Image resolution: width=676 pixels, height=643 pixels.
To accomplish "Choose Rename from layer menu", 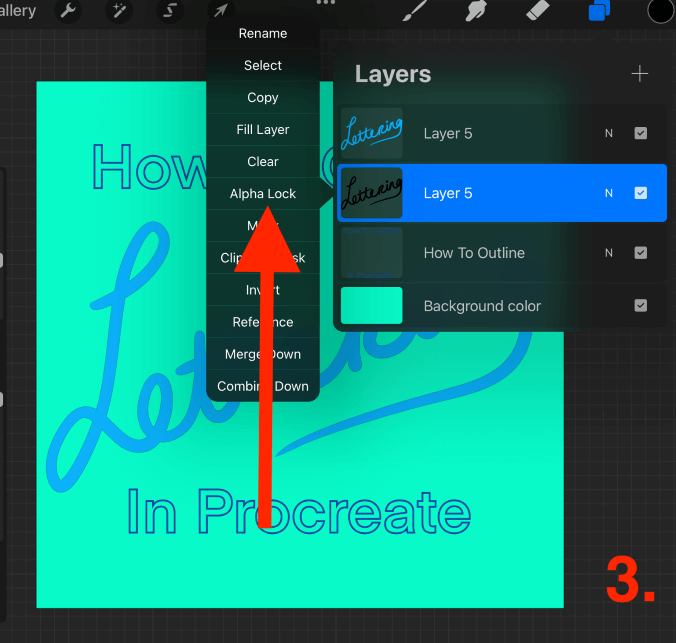I will click(x=263, y=34).
